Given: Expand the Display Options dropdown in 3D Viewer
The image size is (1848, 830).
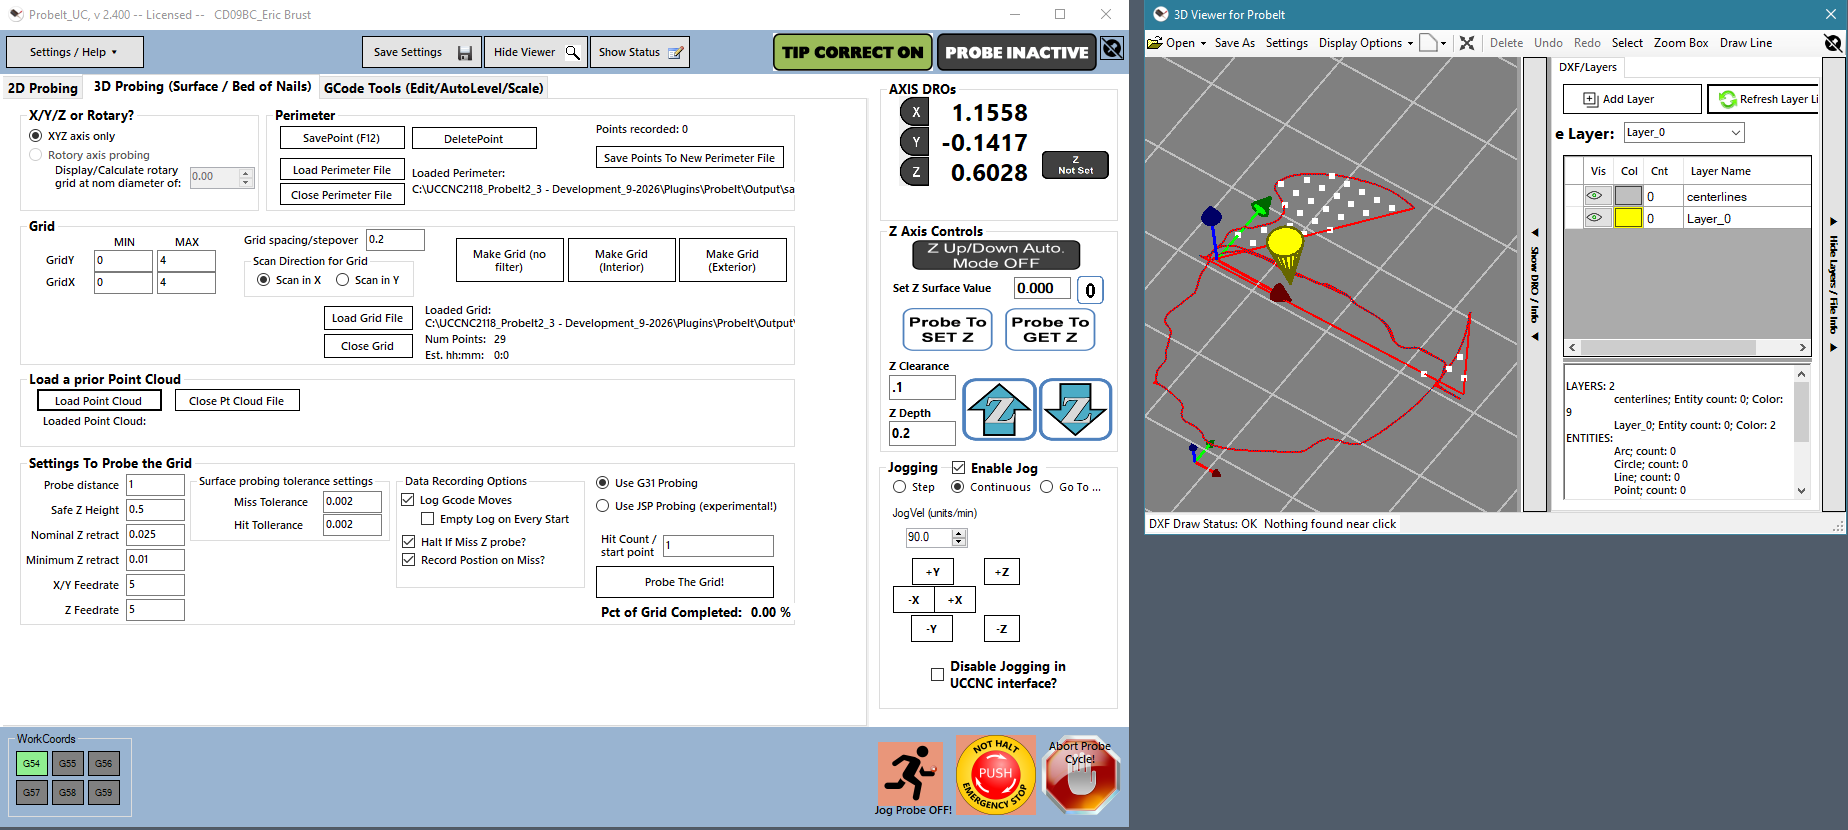Looking at the screenshot, I should pyautogui.click(x=1366, y=43).
